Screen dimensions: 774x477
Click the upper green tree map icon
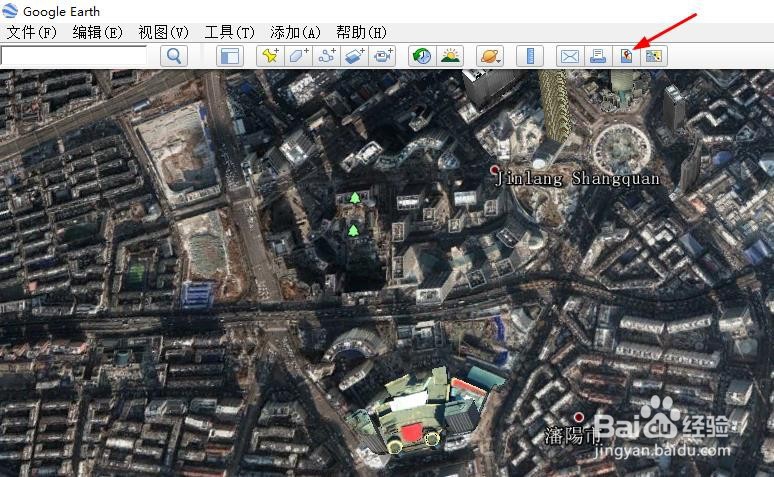[354, 198]
